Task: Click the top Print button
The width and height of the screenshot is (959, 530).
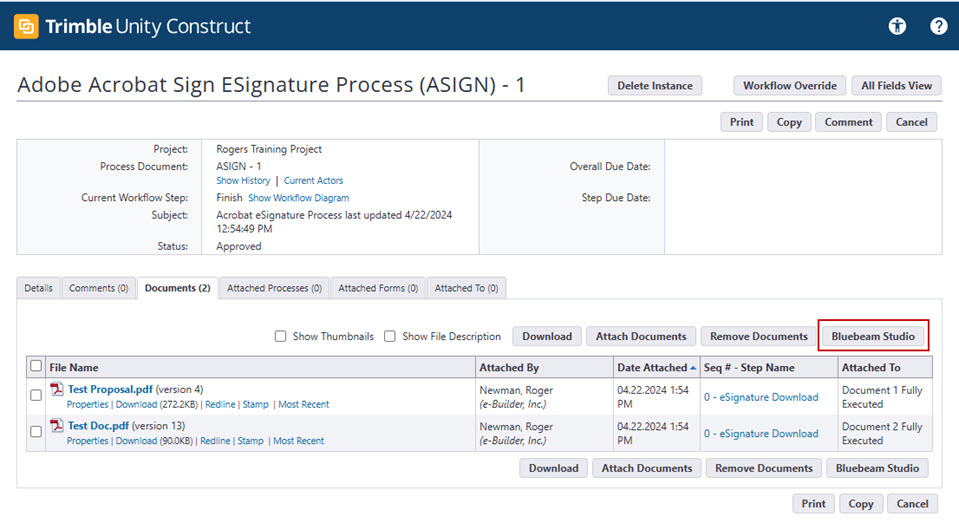Action: 741,122
